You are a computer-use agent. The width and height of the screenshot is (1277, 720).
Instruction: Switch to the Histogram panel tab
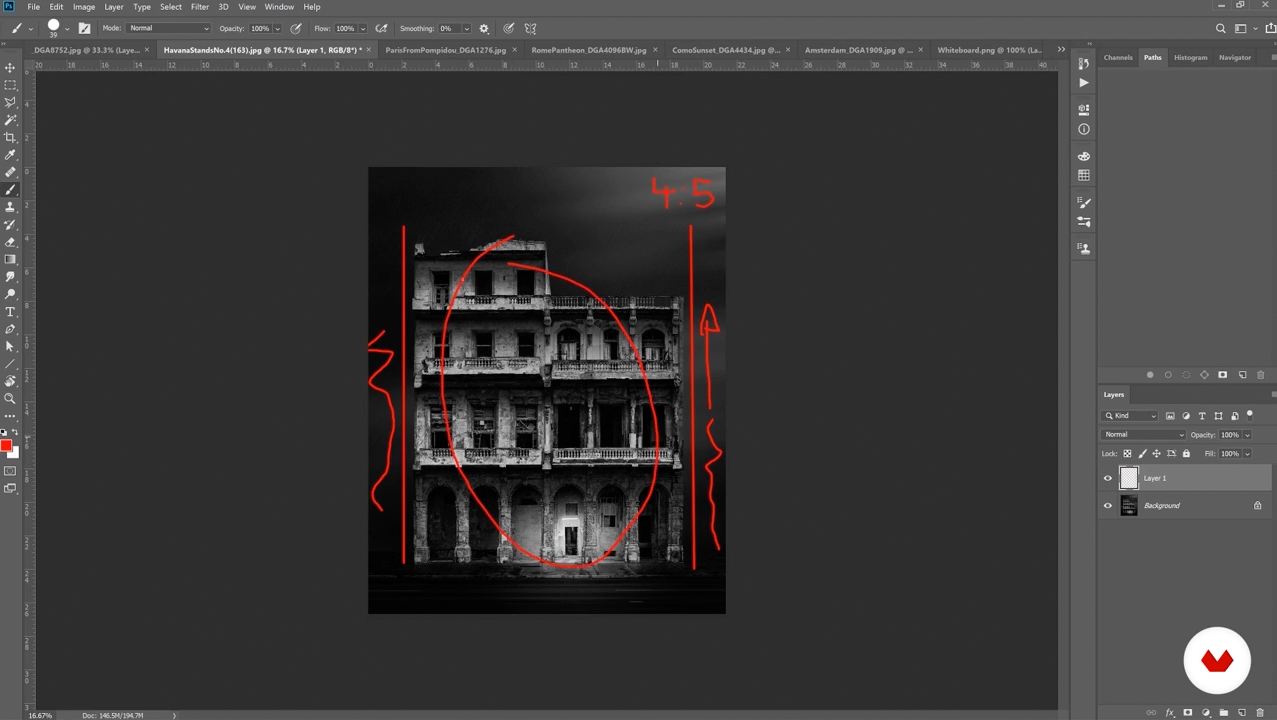coord(1190,58)
